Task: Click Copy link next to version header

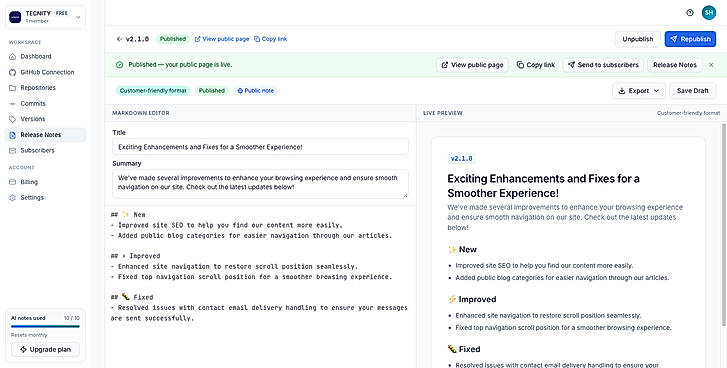Action: (x=270, y=39)
